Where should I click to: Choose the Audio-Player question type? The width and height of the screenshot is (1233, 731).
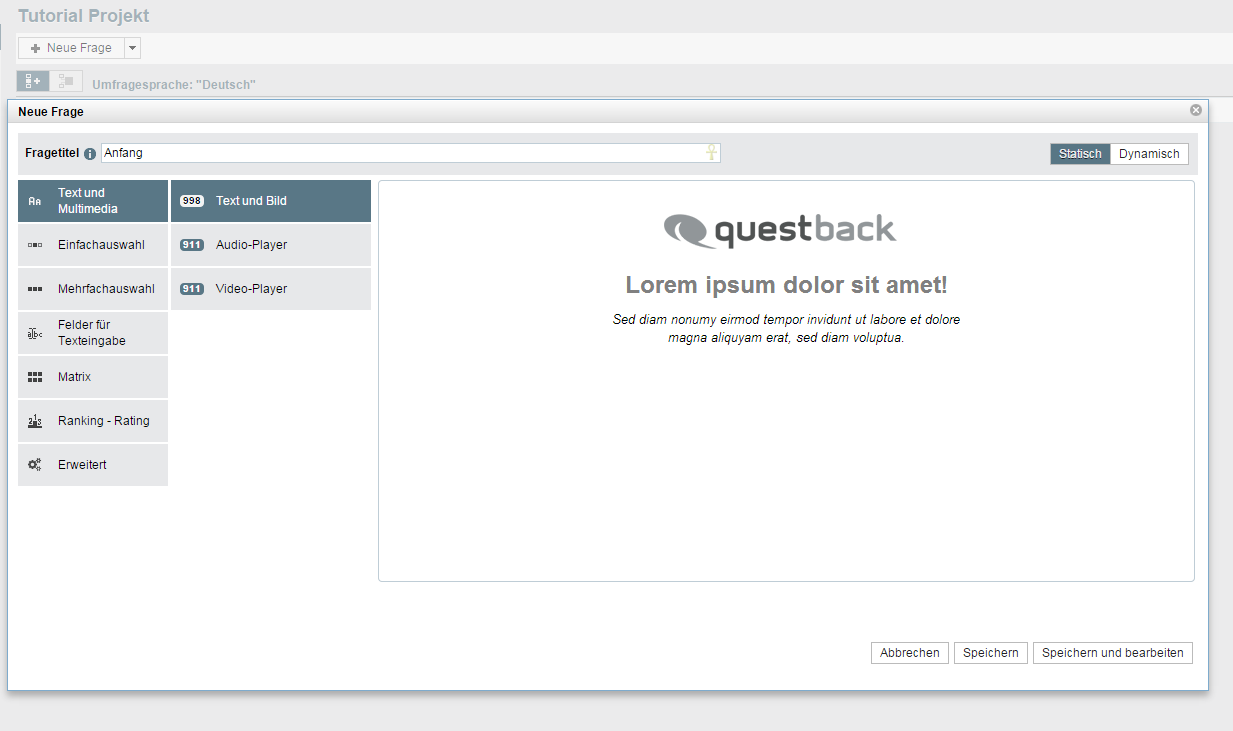point(271,245)
